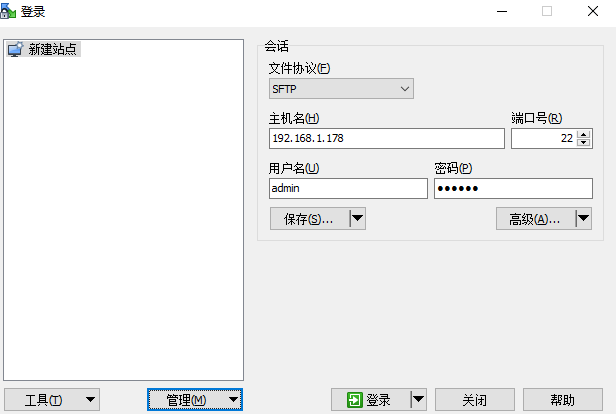
Task: Expand the 高级 button dropdown arrow
Action: [x=583, y=218]
